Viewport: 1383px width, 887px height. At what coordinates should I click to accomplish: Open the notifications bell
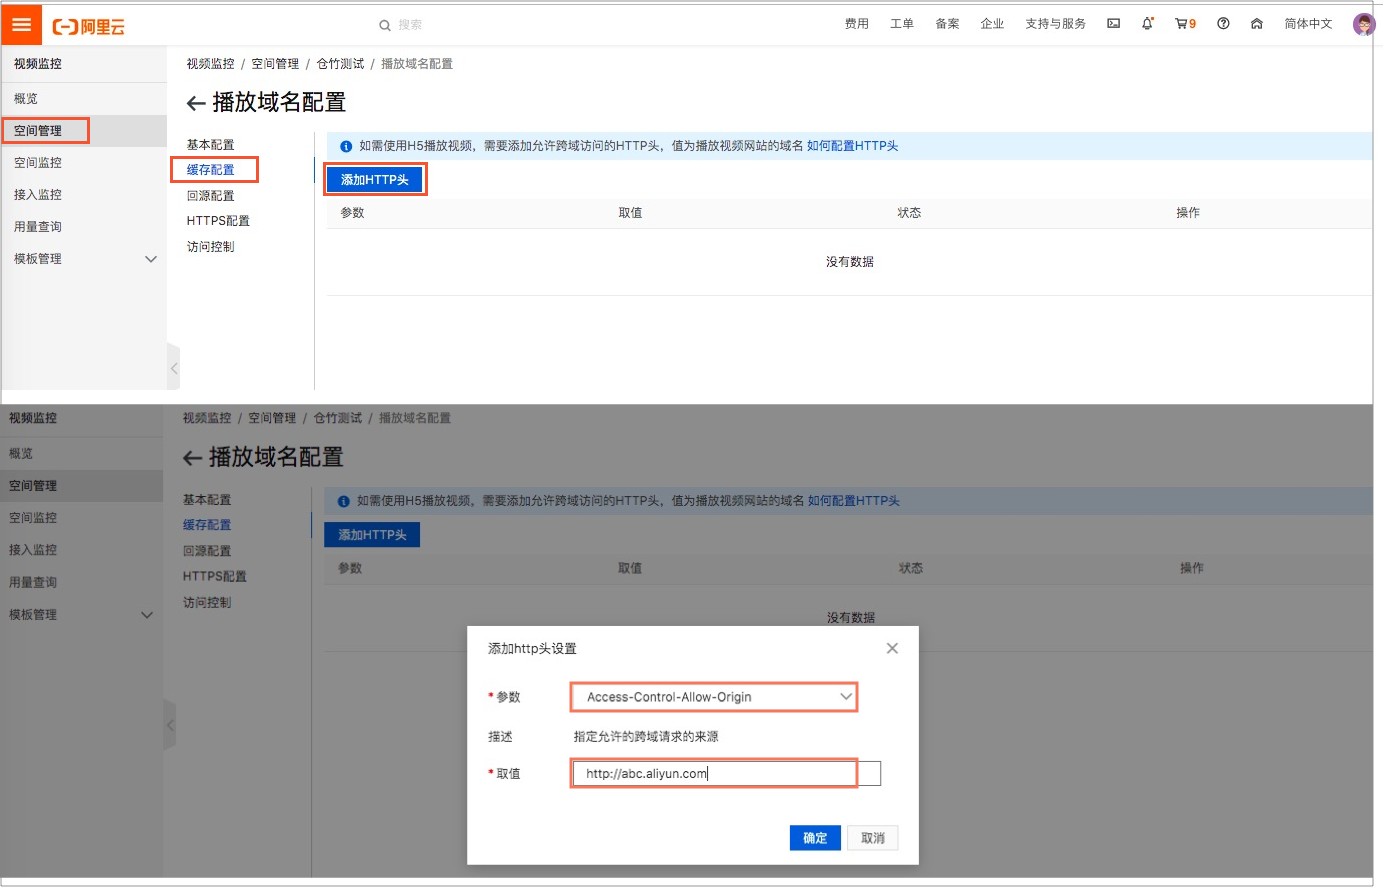[1147, 23]
